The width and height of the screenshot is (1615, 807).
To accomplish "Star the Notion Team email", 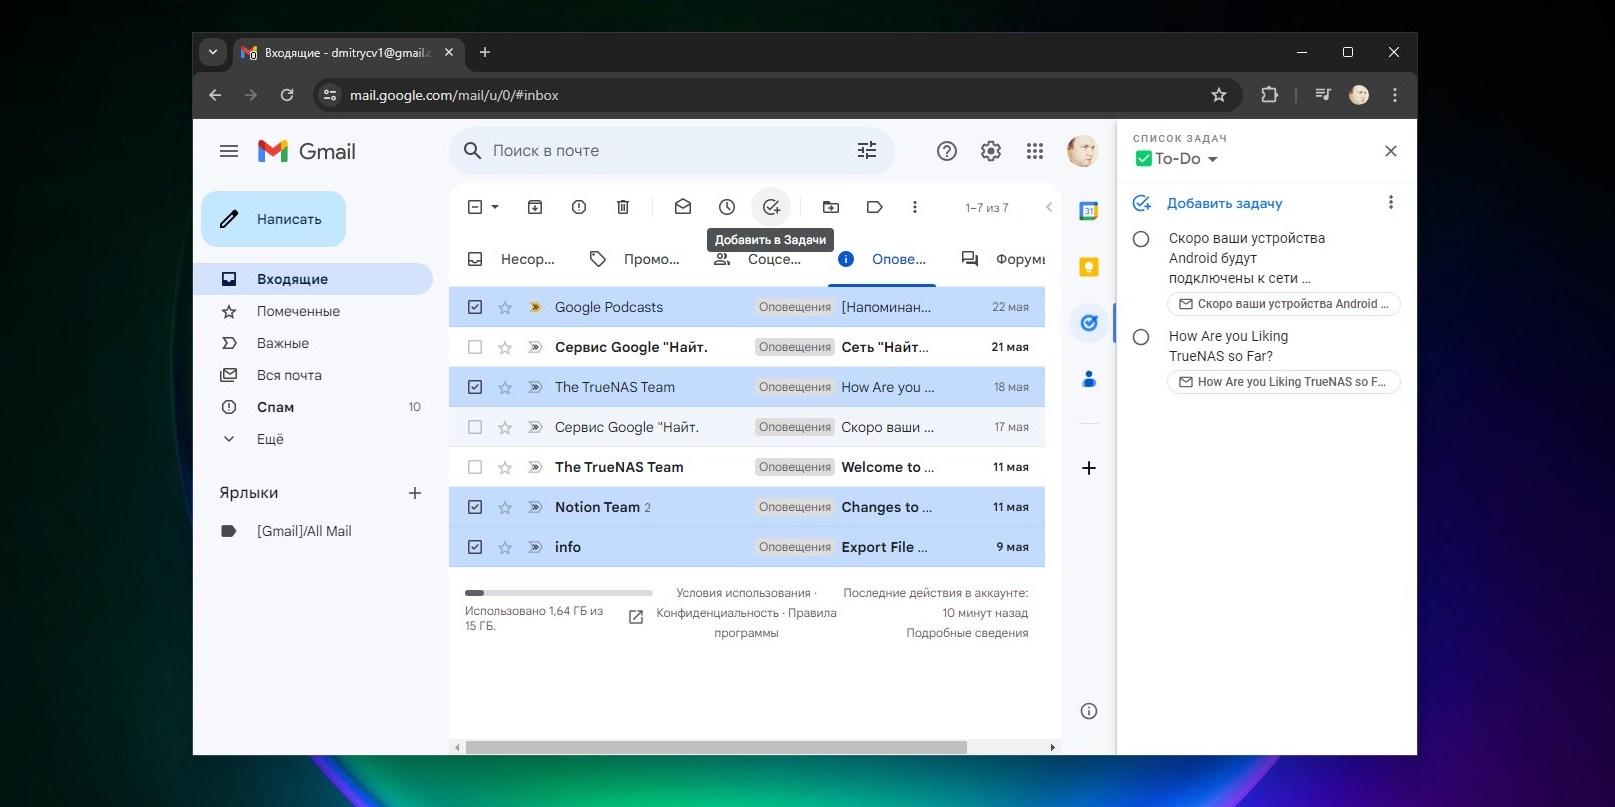I will click(x=505, y=507).
